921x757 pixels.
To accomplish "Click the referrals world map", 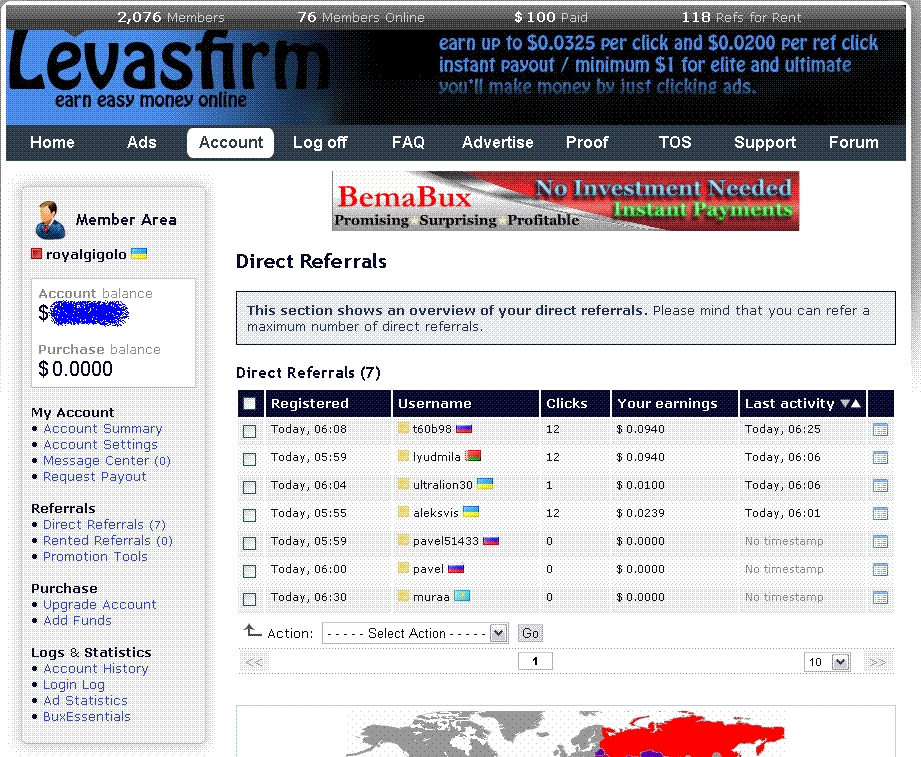I will tap(566, 732).
